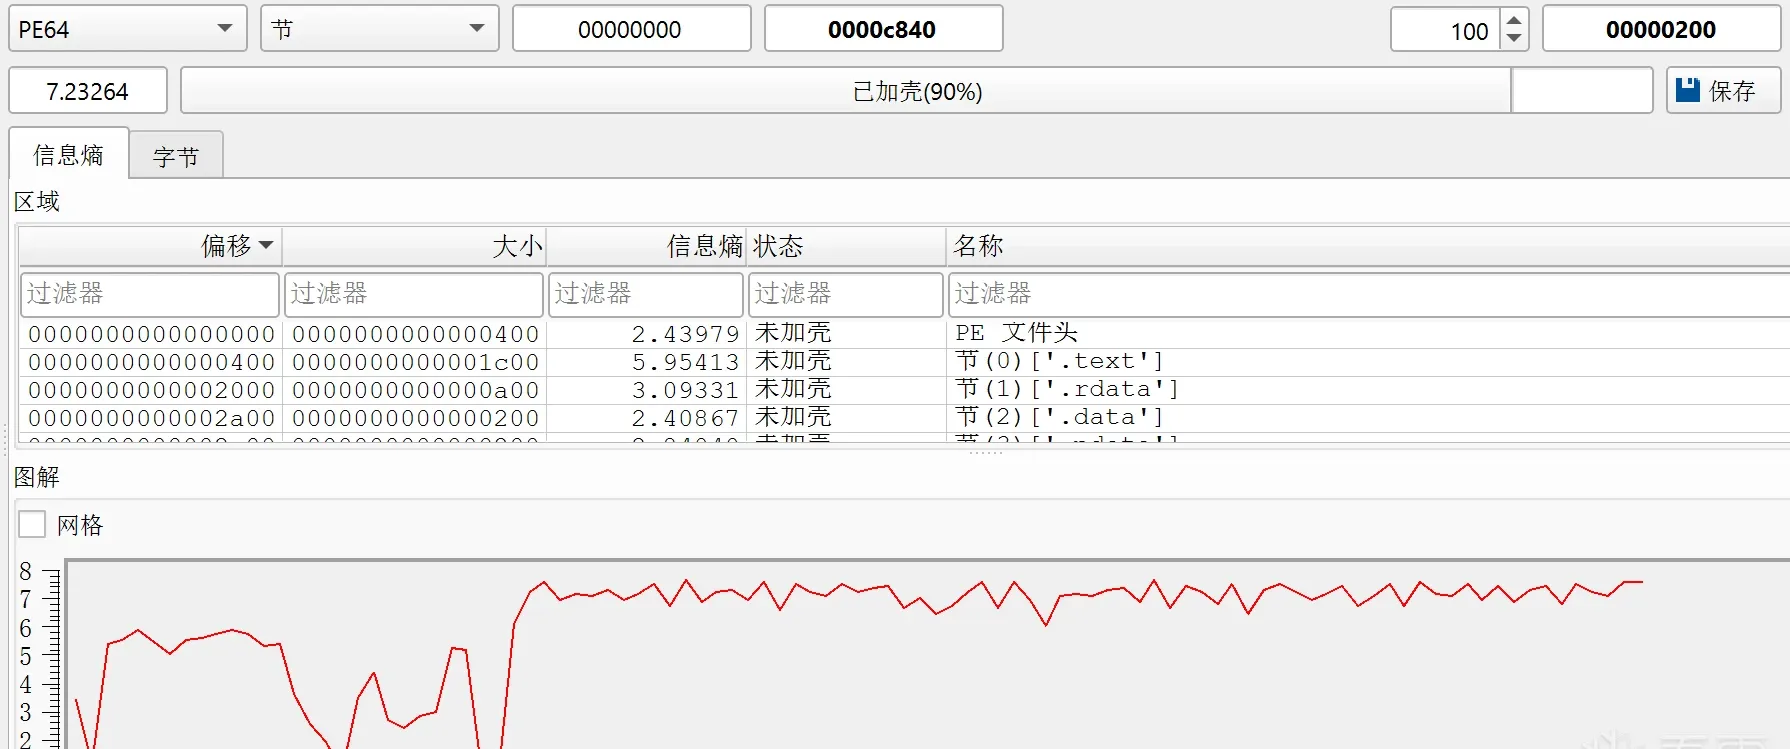
Task: Open the 节 region type dropdown
Action: pyautogui.click(x=379, y=29)
